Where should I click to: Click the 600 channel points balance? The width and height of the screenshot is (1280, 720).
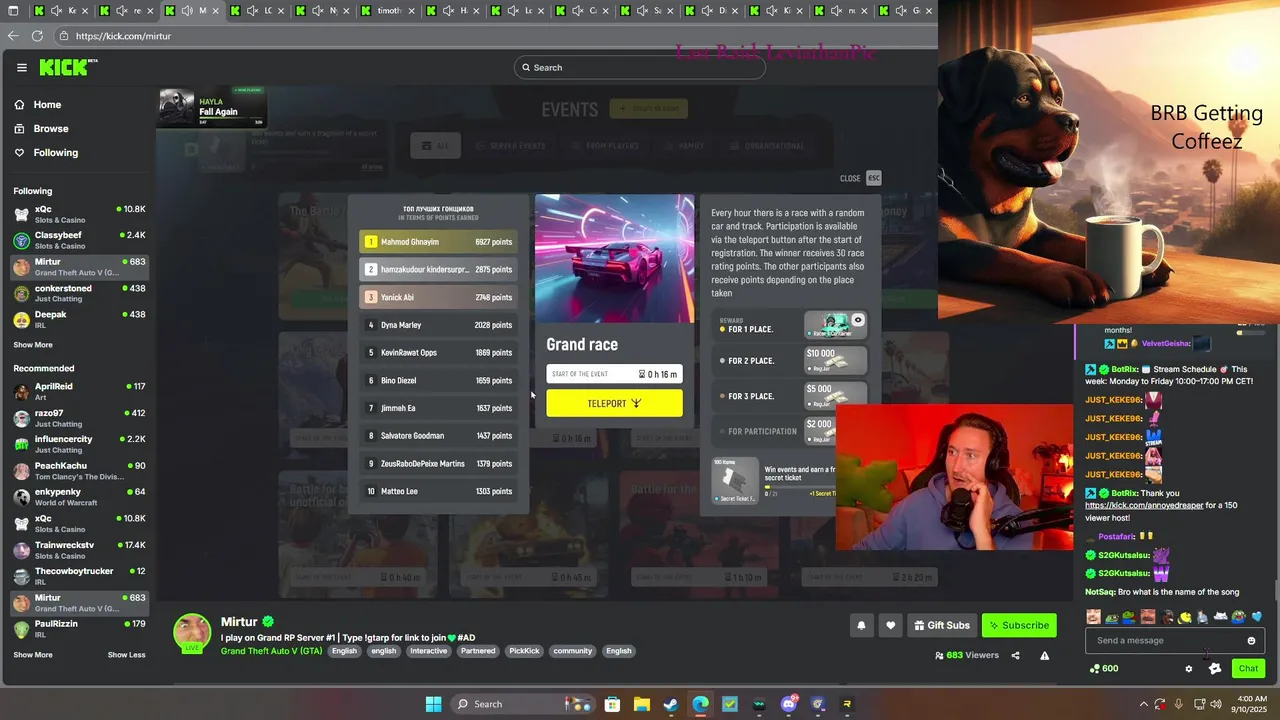pos(1104,669)
